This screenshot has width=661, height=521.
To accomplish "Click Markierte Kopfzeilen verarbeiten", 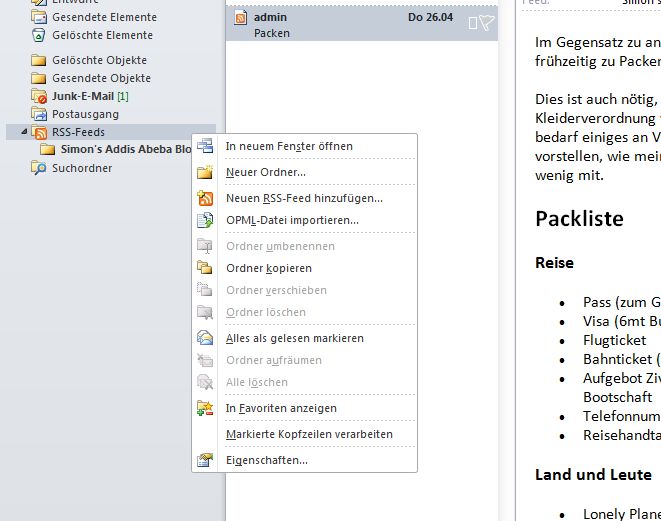I will coord(309,434).
